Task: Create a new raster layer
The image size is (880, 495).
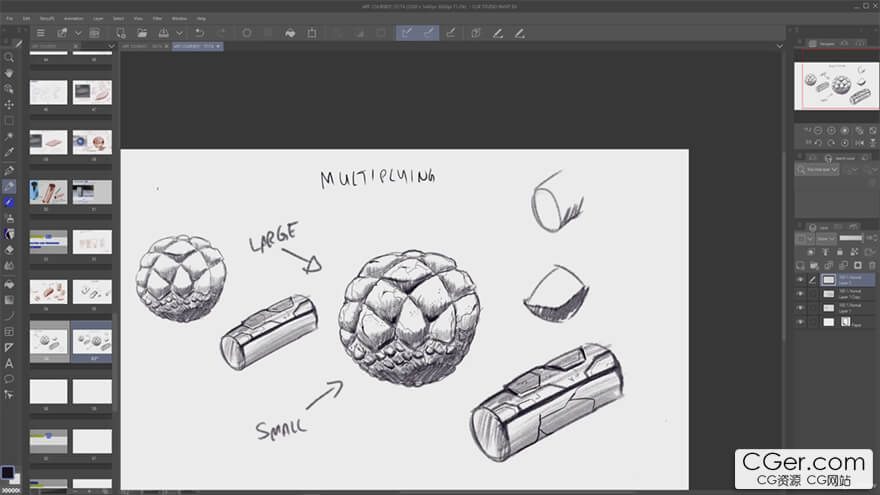Action: coord(800,265)
